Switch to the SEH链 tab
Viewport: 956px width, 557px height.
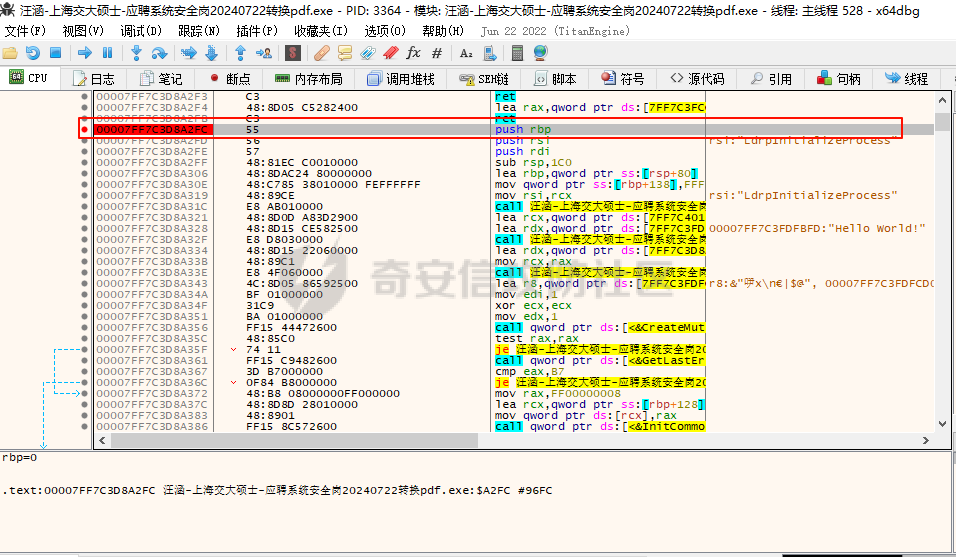(484, 79)
